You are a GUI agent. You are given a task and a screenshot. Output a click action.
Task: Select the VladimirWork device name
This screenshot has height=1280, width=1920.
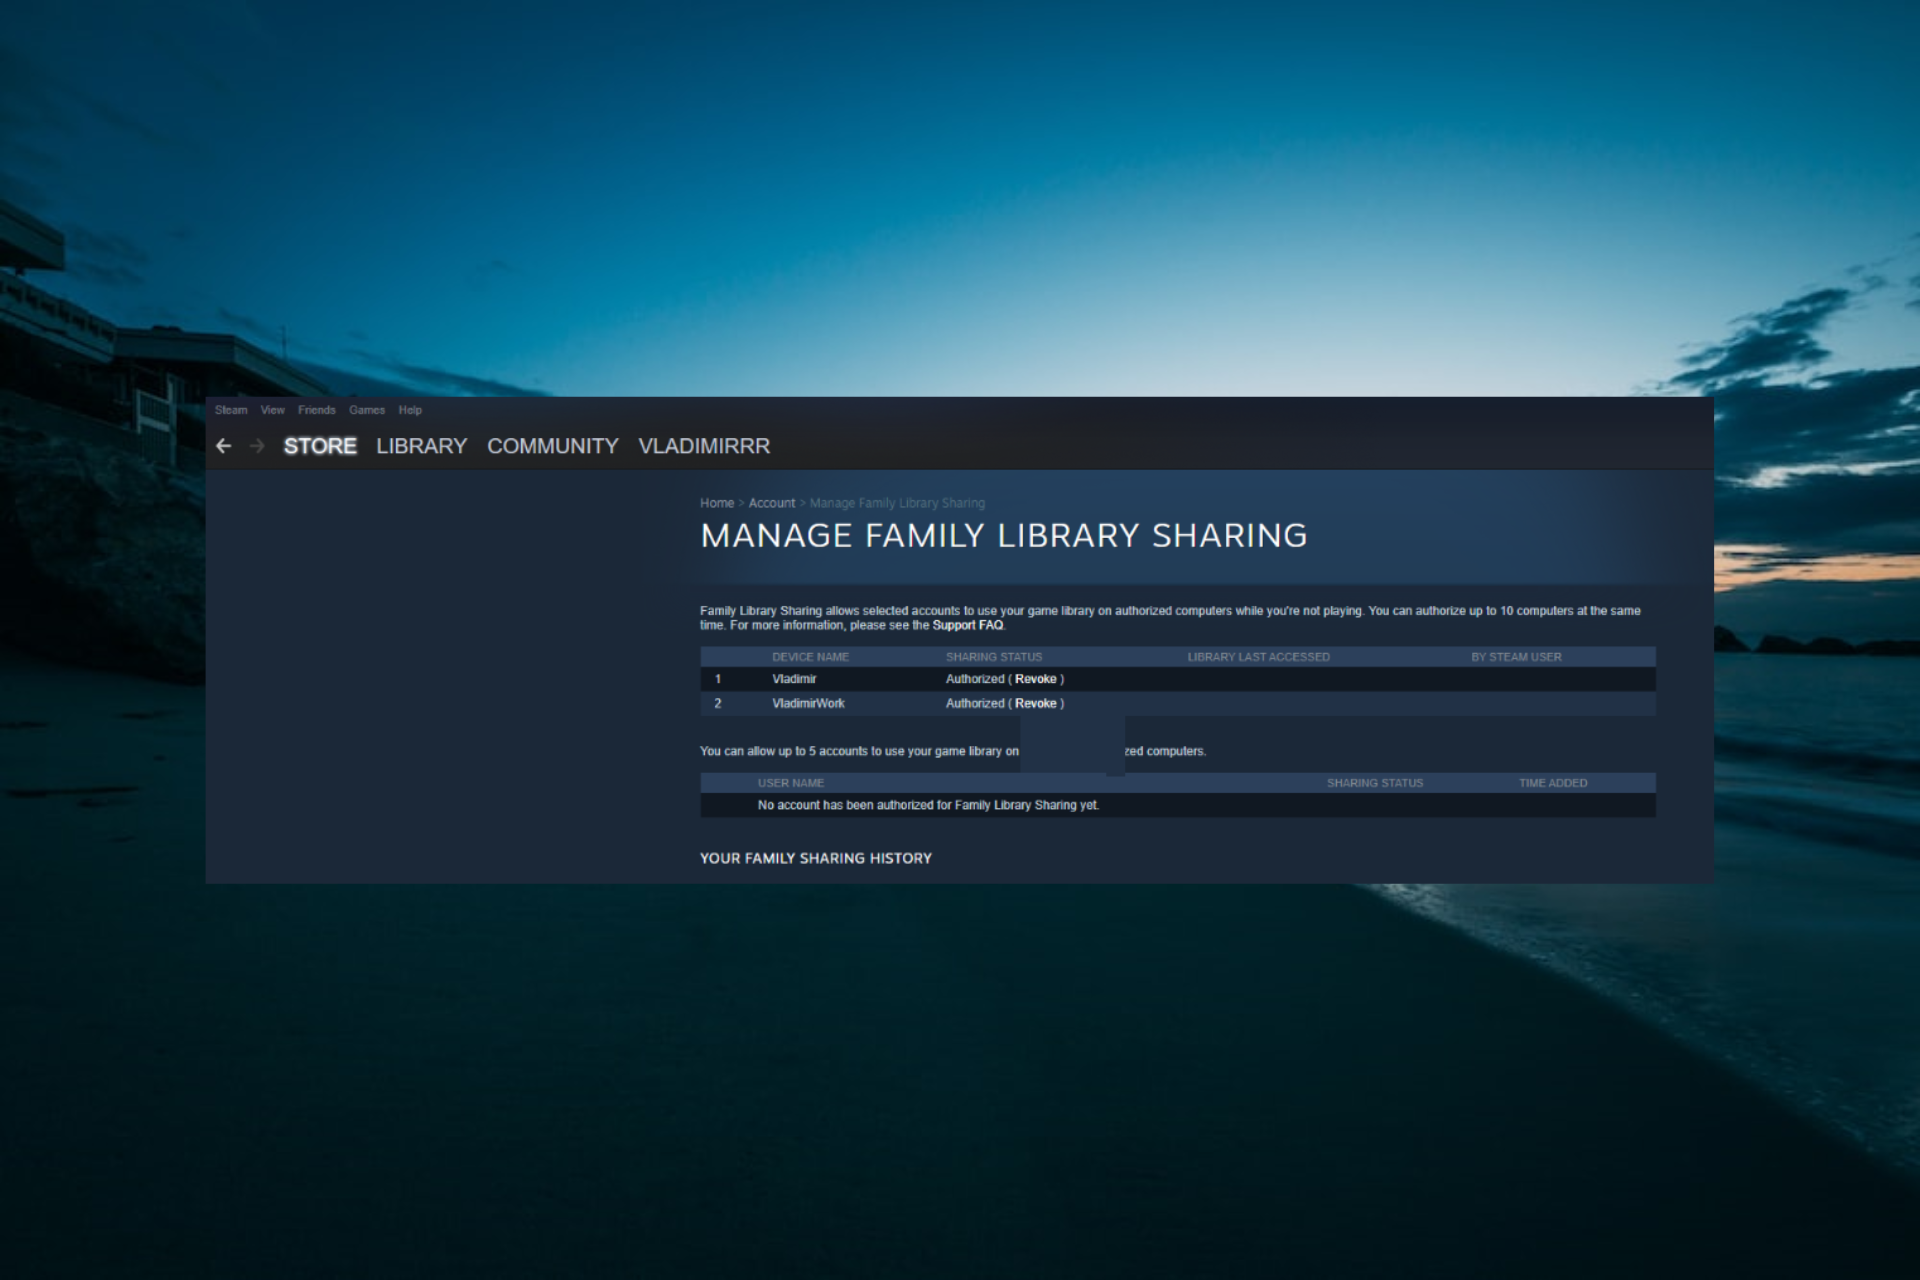[808, 704]
